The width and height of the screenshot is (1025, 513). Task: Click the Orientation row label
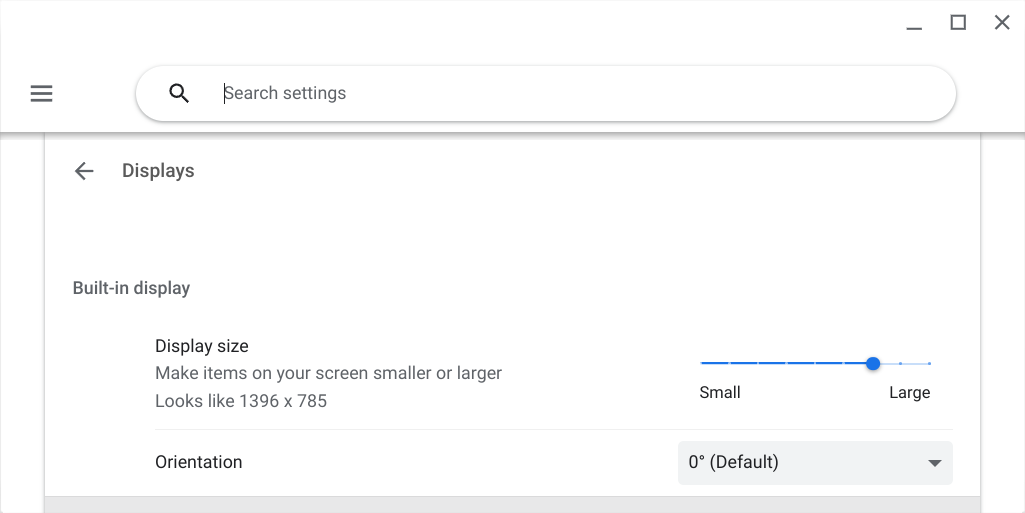(x=199, y=462)
